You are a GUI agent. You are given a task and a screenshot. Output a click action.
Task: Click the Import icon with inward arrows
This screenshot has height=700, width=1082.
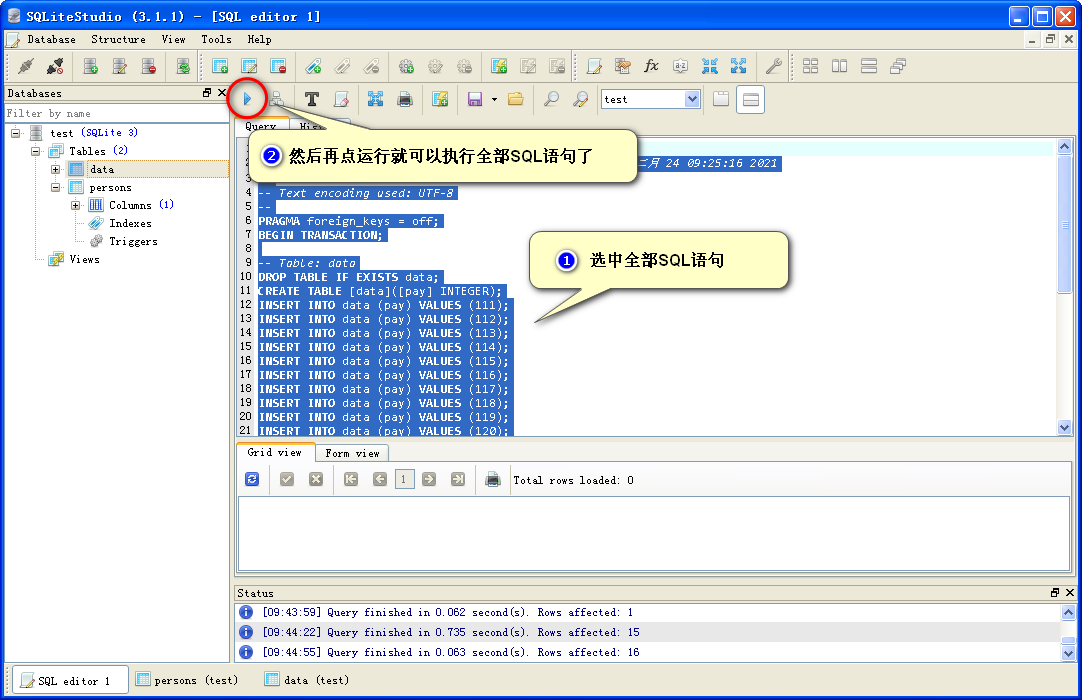pos(709,66)
